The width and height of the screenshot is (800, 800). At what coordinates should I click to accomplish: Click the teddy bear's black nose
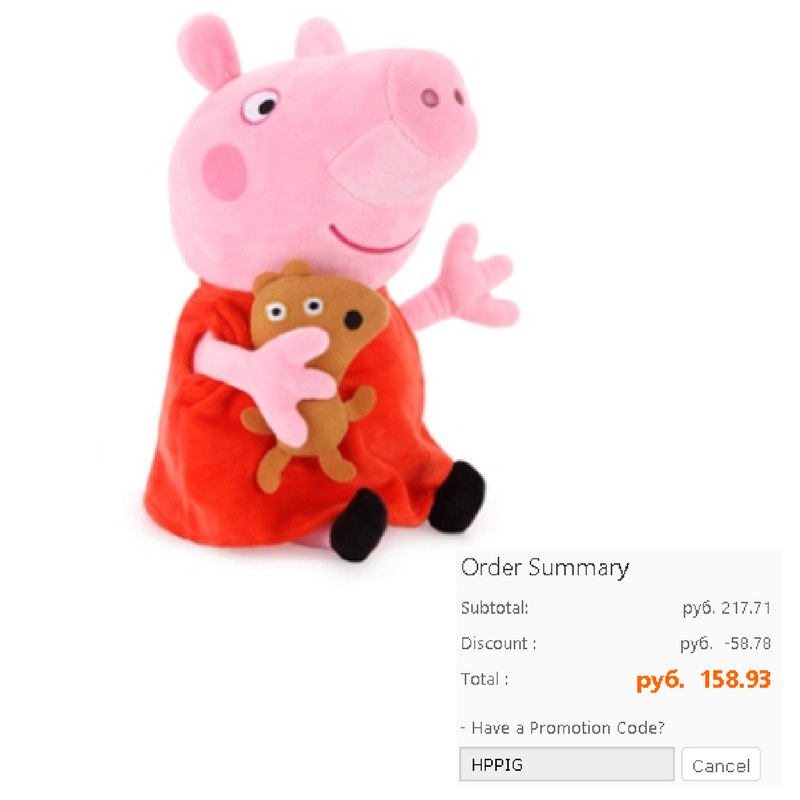coord(353,320)
